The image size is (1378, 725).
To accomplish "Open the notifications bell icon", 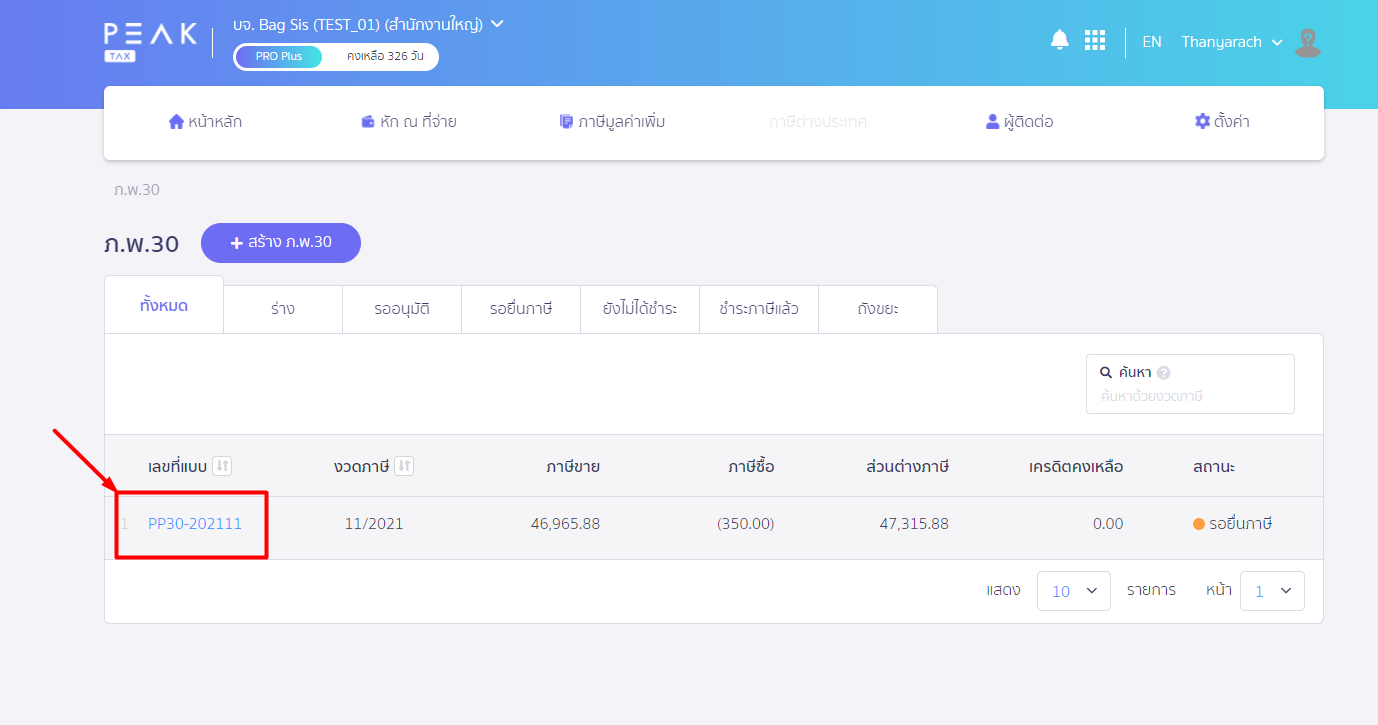I will click(1059, 40).
